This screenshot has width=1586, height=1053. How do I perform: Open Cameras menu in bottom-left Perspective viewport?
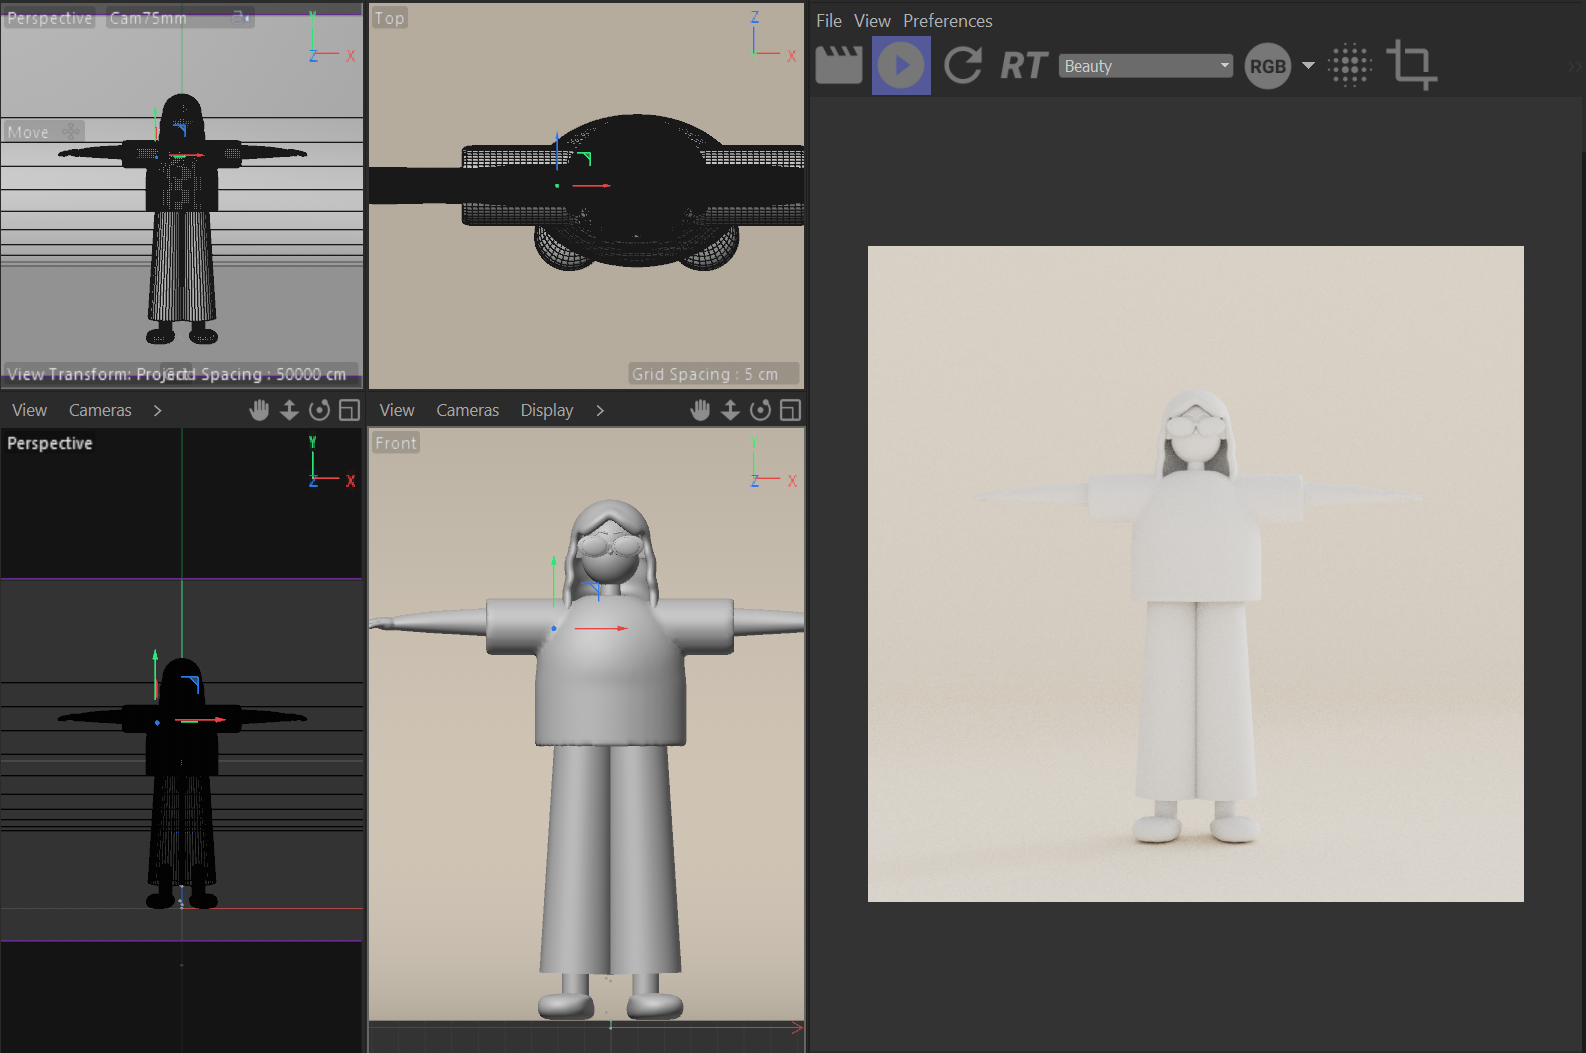[100, 410]
